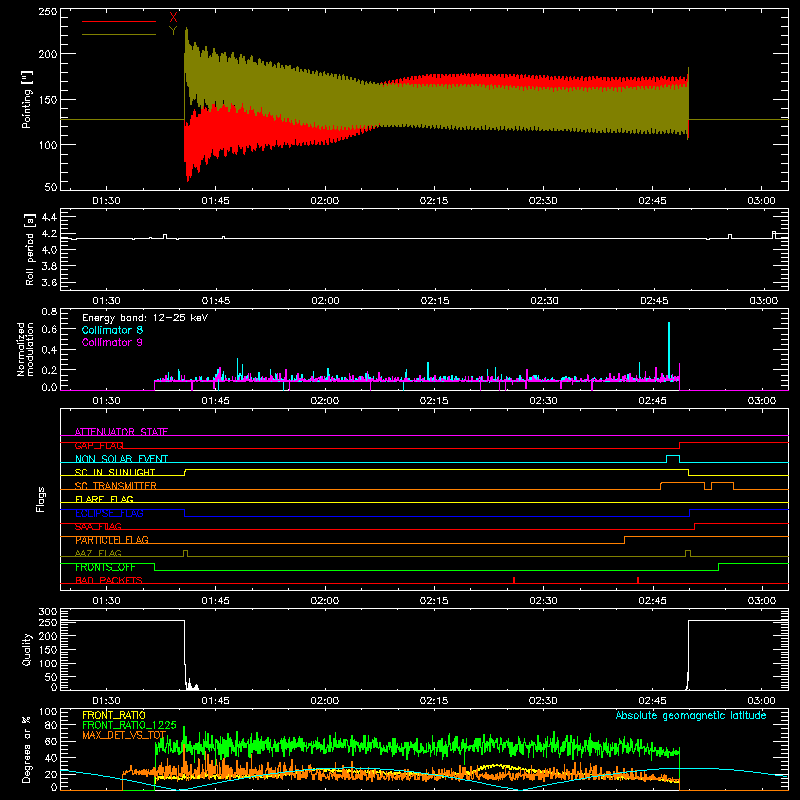Select the FRONT_RATIO_1225 legend label
Viewport: 800px width, 800px height.
129,725
